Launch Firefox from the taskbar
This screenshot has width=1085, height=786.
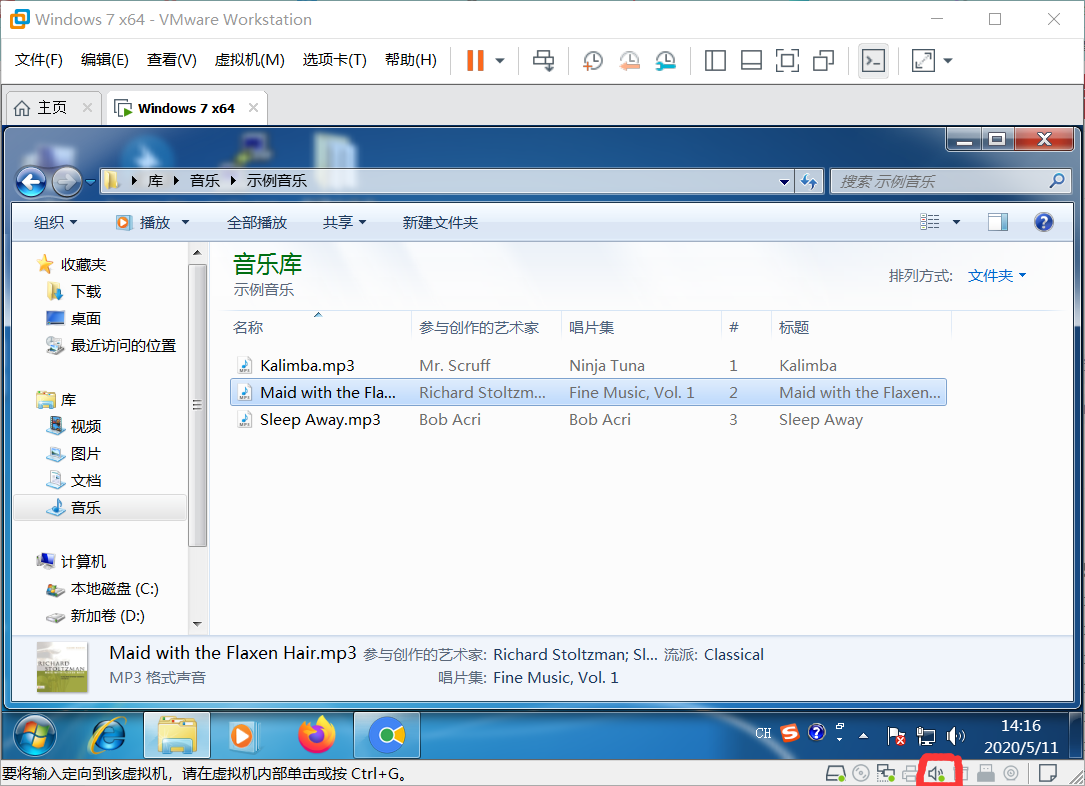pyautogui.click(x=316, y=735)
